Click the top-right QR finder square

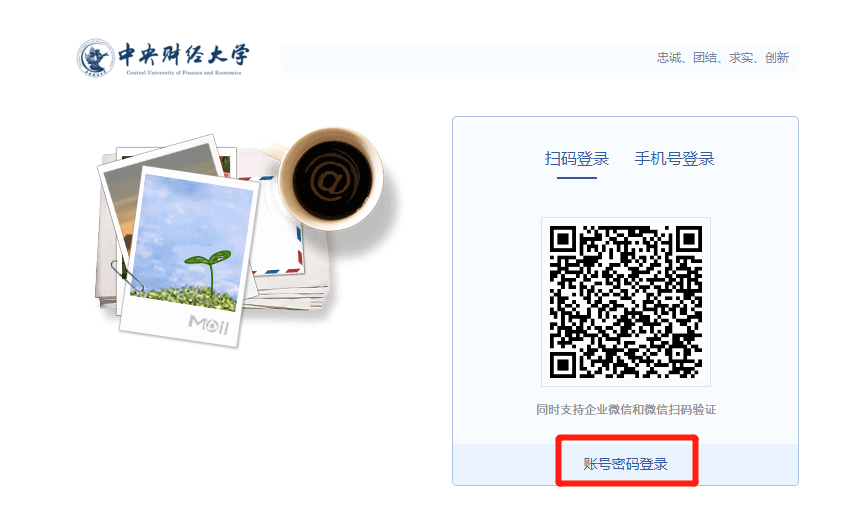pos(689,239)
